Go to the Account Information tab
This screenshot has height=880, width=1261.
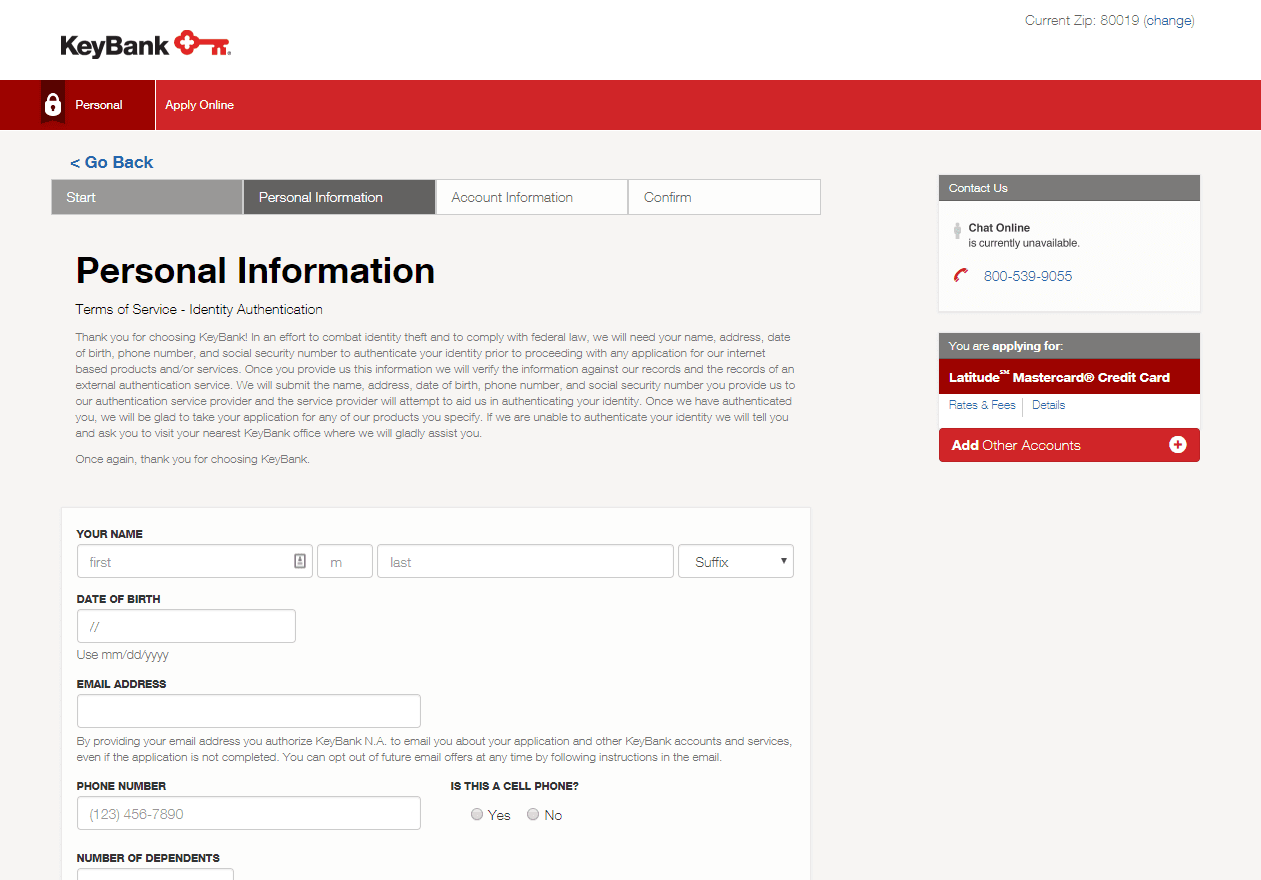[531, 197]
